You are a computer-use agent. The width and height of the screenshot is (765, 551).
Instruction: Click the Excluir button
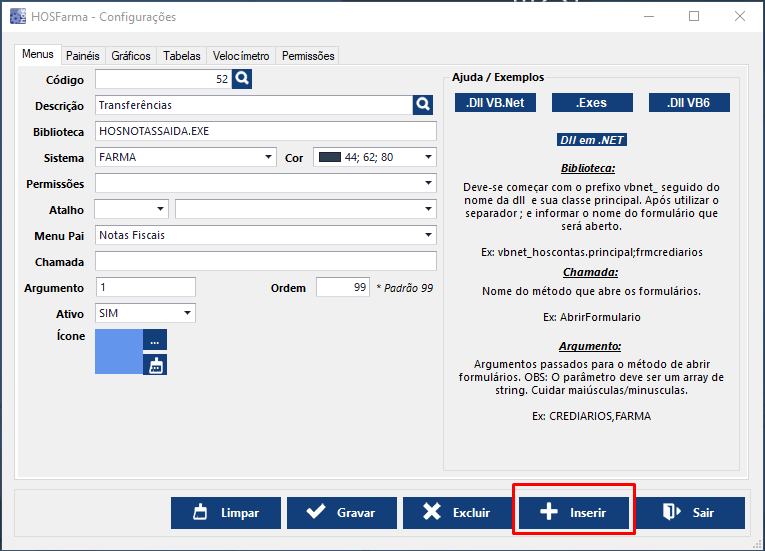coord(456,513)
